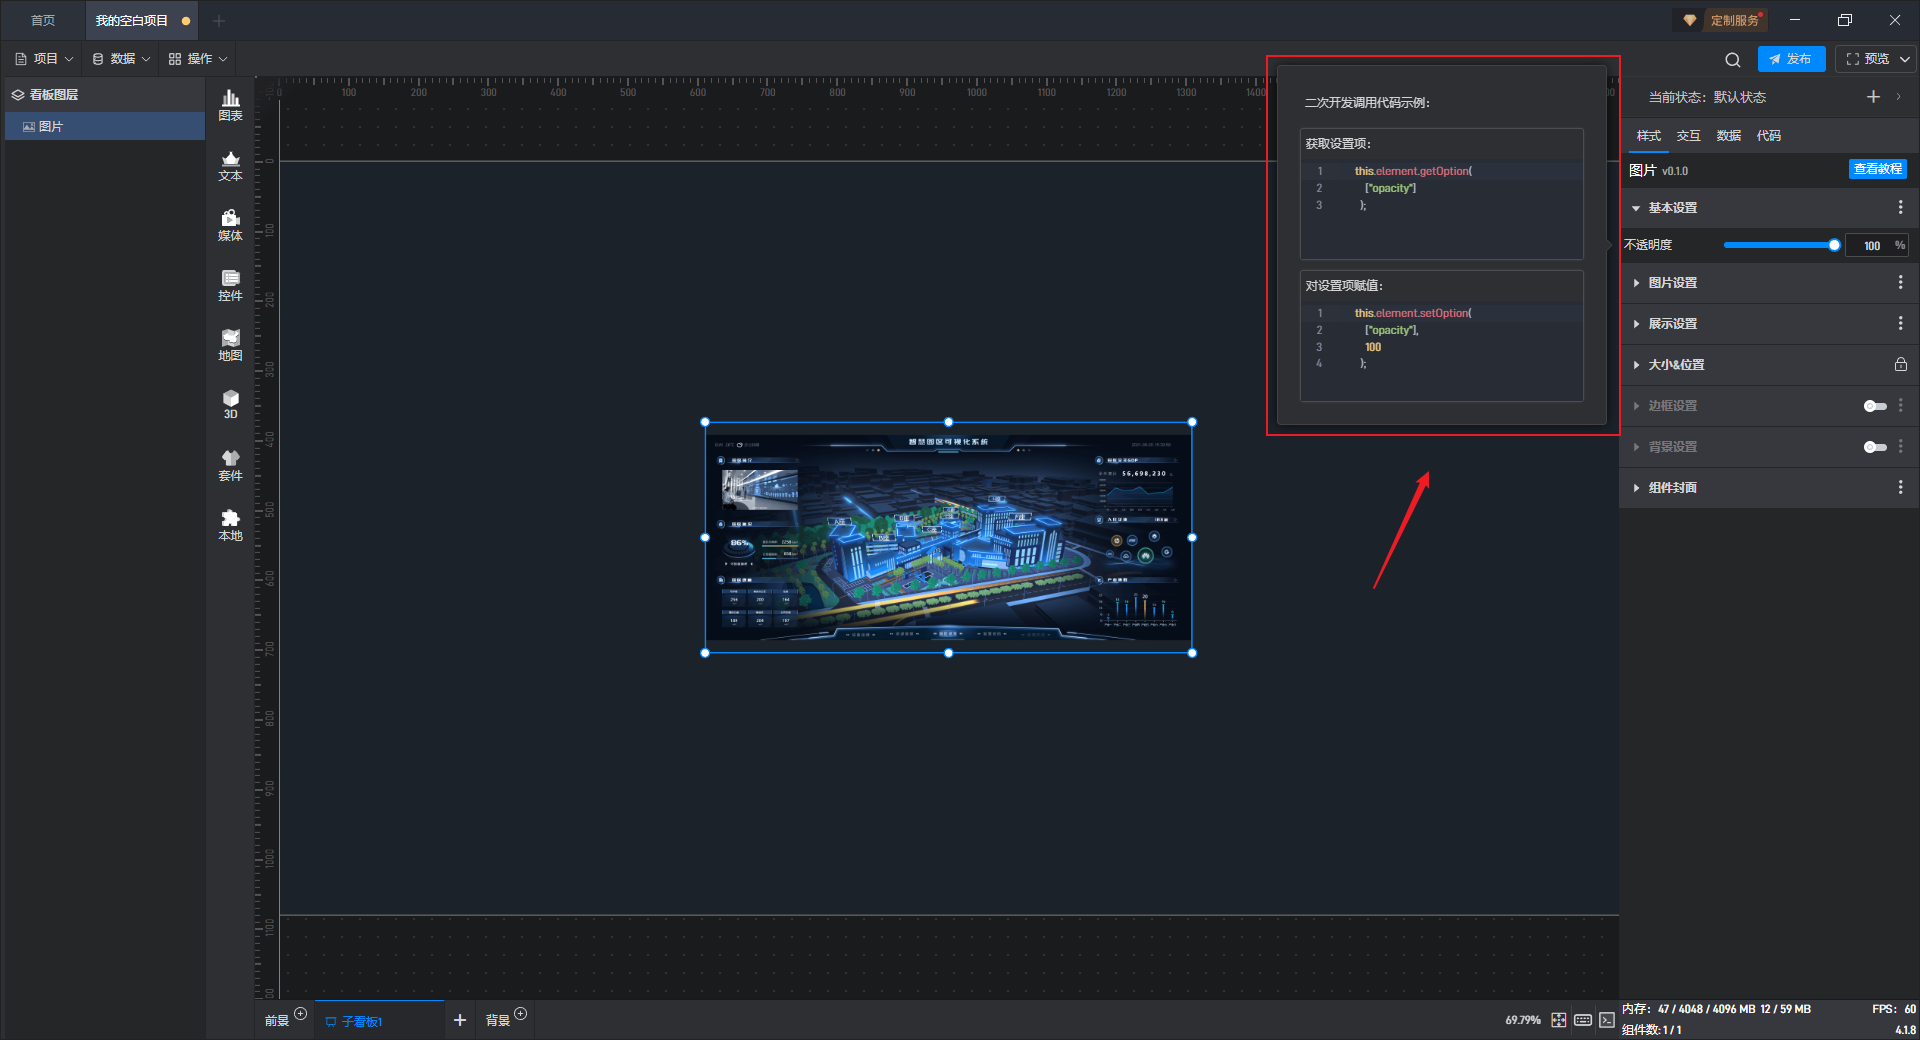The width and height of the screenshot is (1920, 1040).
Task: Switch to the 样式 tab
Action: pos(1648,136)
